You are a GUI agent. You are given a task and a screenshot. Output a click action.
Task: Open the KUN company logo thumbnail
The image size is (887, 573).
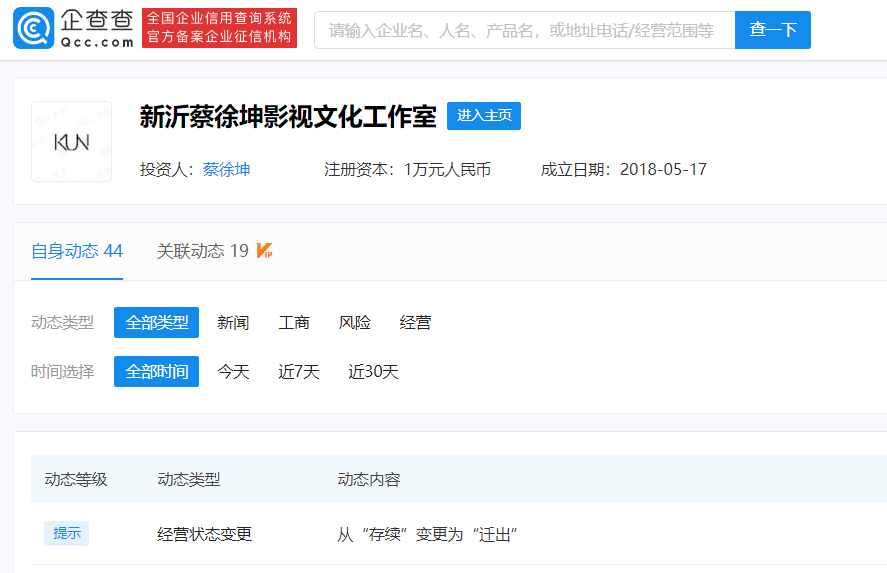tap(71, 141)
